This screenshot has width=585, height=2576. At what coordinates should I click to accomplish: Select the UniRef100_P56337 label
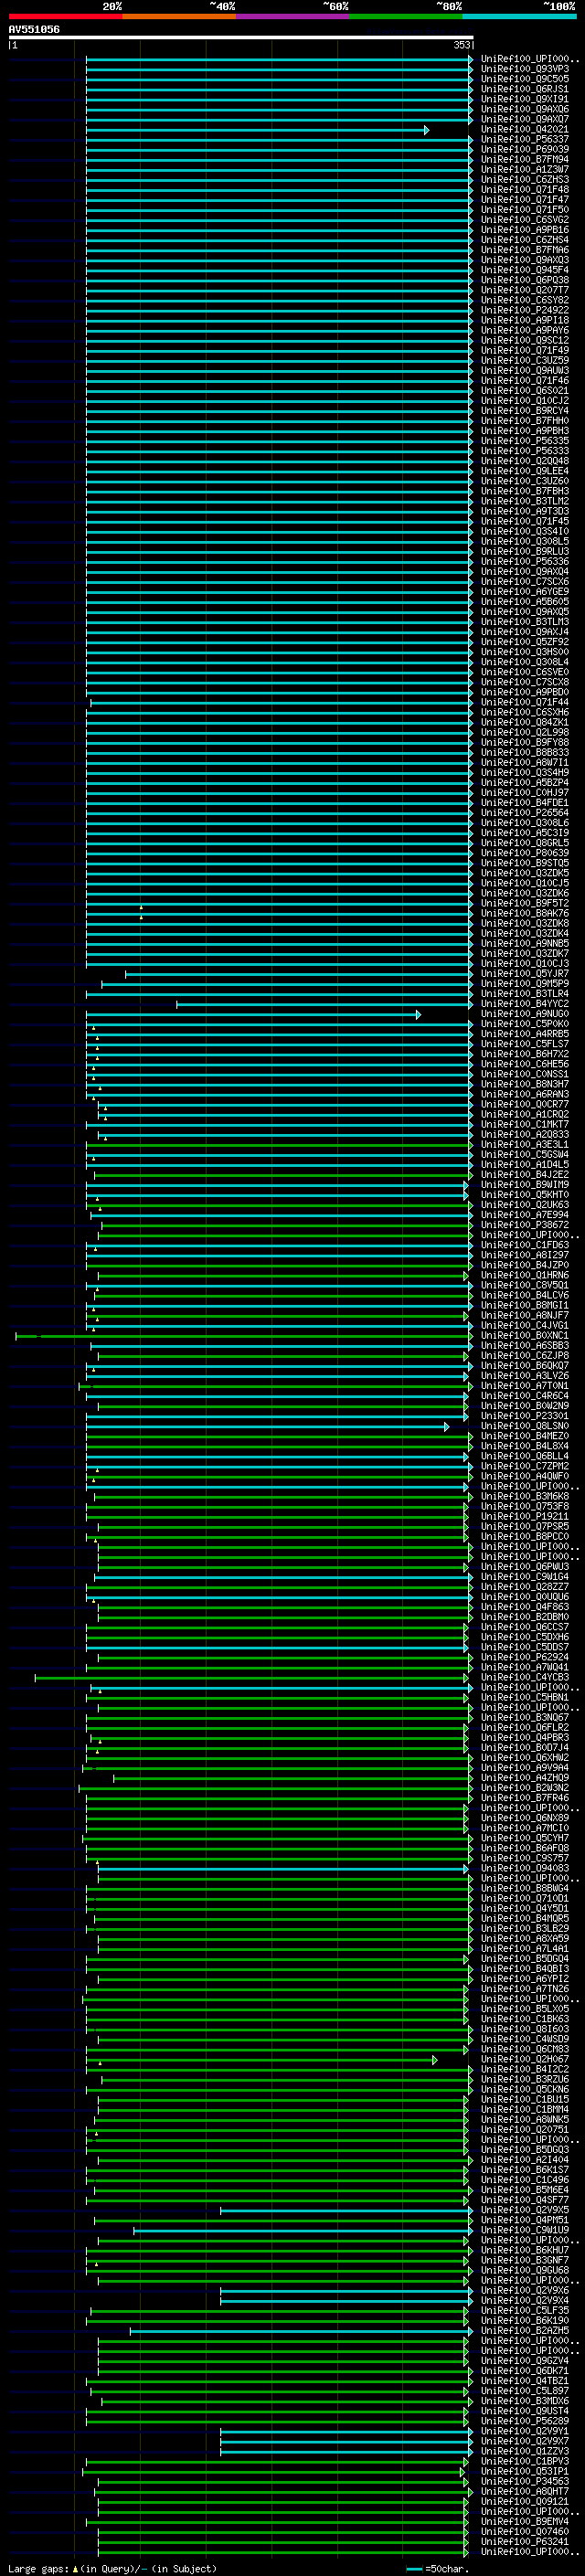(x=525, y=139)
